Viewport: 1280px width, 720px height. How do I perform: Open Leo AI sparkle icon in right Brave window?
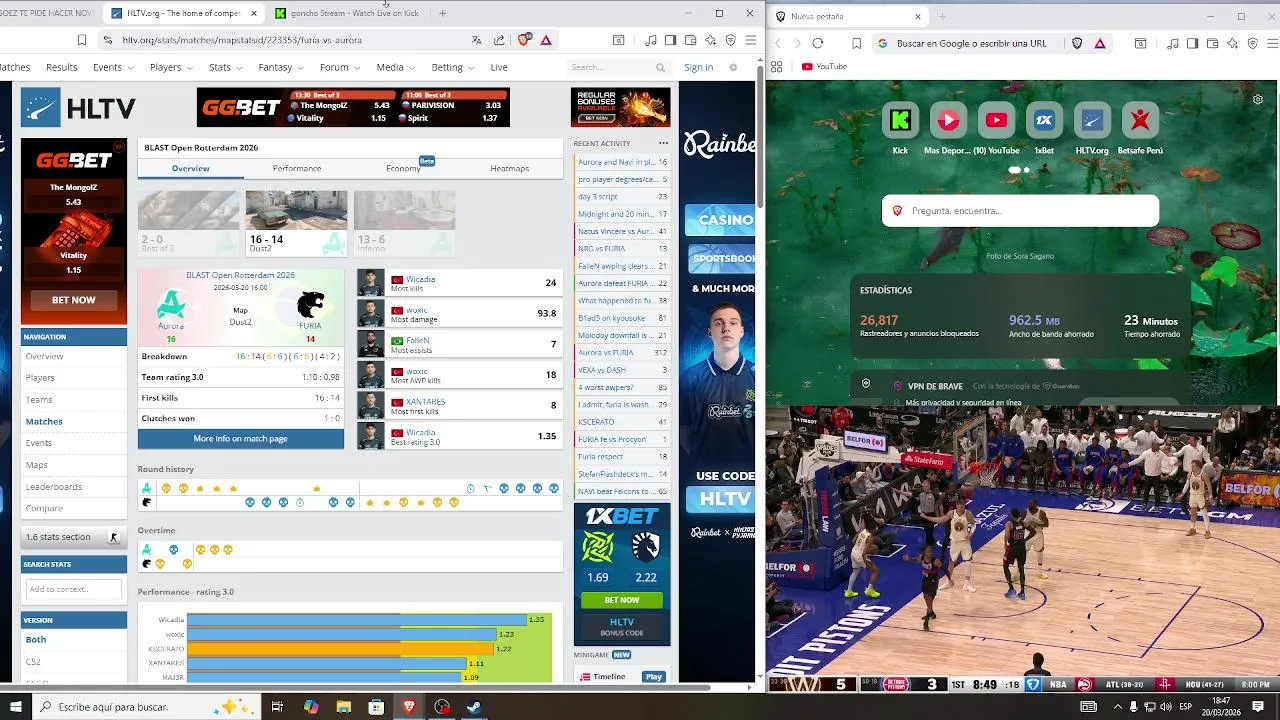[x=1233, y=43]
